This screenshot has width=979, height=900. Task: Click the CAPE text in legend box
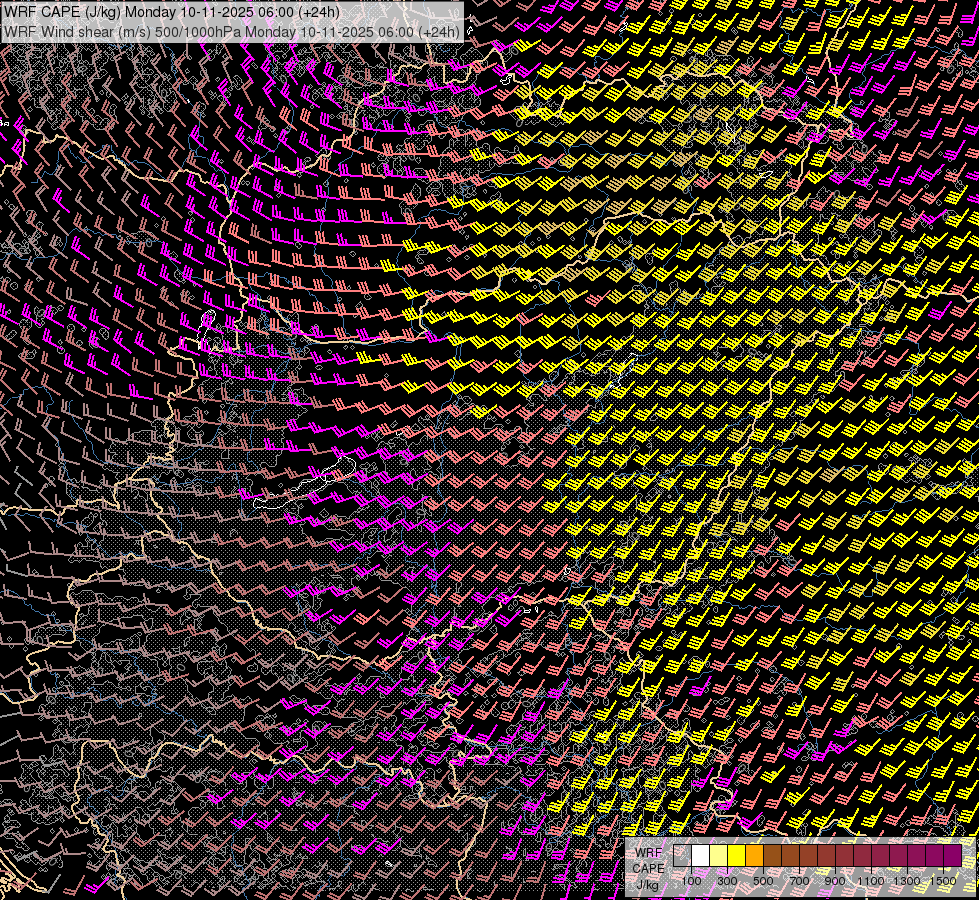pos(648,868)
